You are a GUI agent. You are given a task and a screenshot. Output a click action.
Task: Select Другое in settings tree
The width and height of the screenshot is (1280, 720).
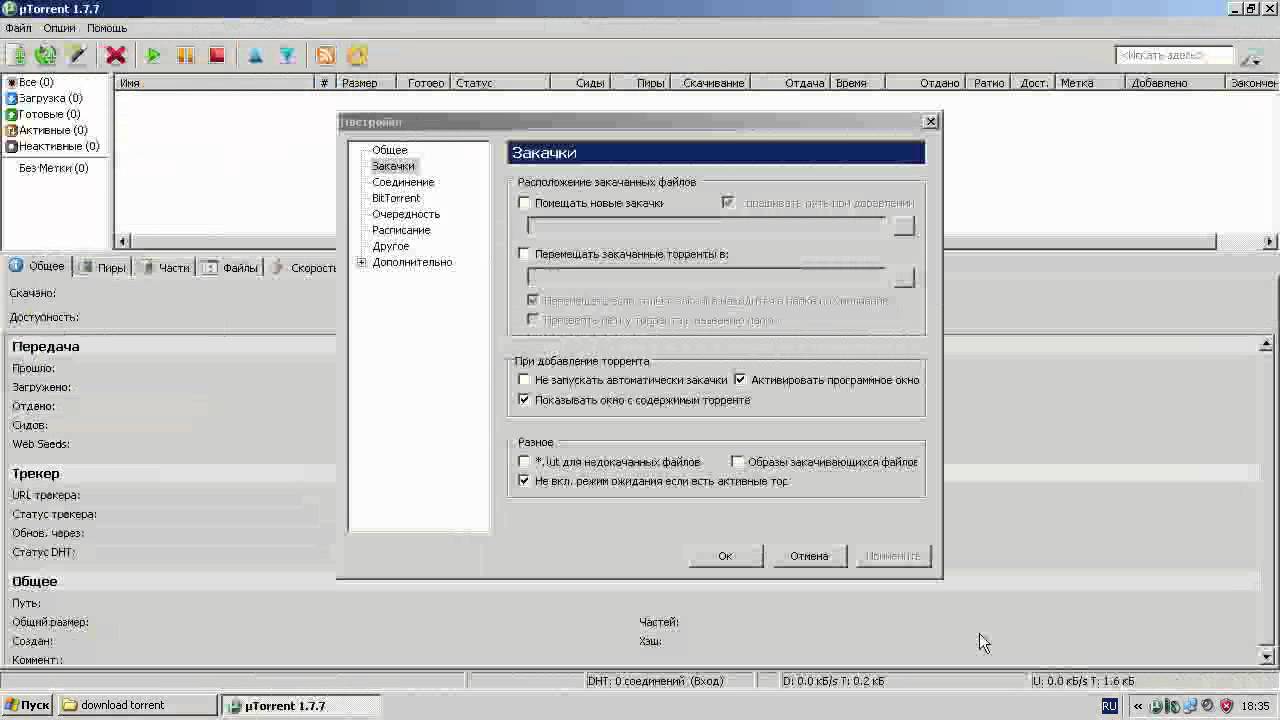tap(390, 246)
